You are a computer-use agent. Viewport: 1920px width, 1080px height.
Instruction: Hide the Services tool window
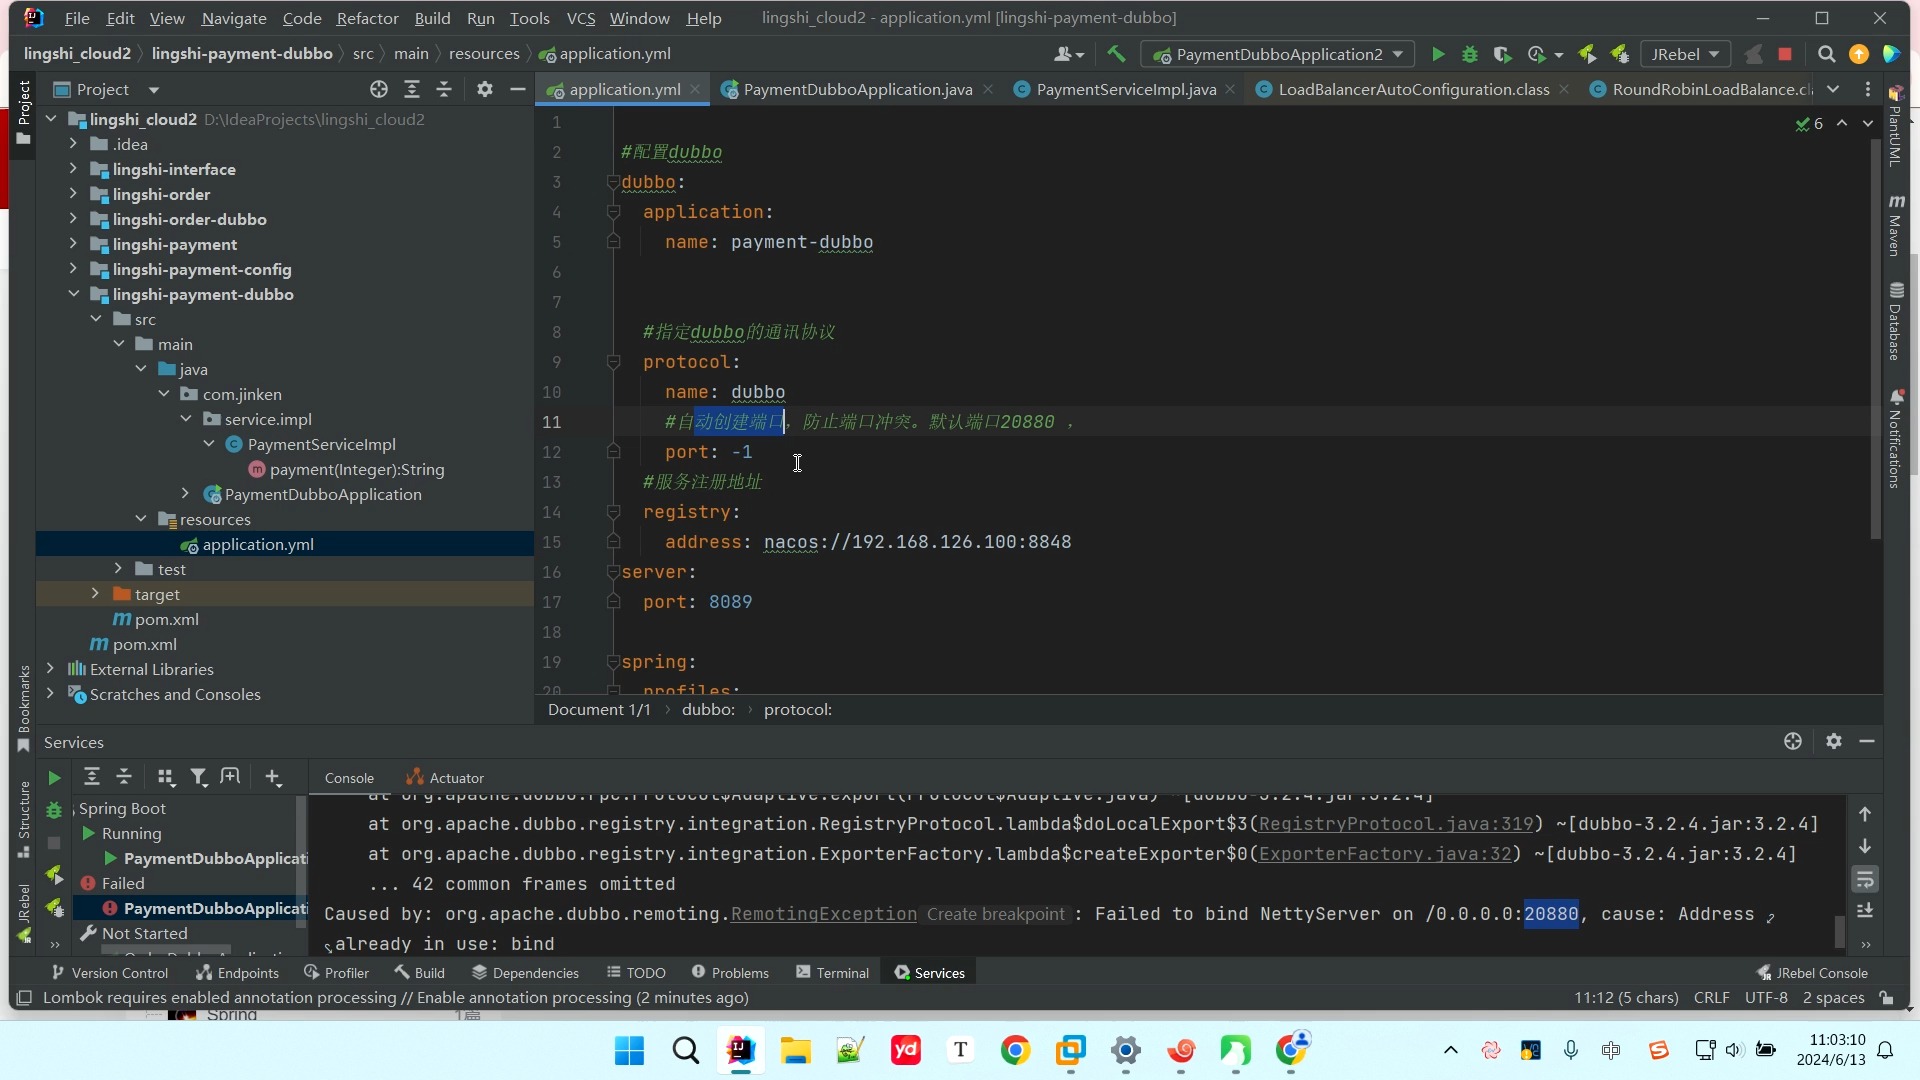[x=1866, y=741]
